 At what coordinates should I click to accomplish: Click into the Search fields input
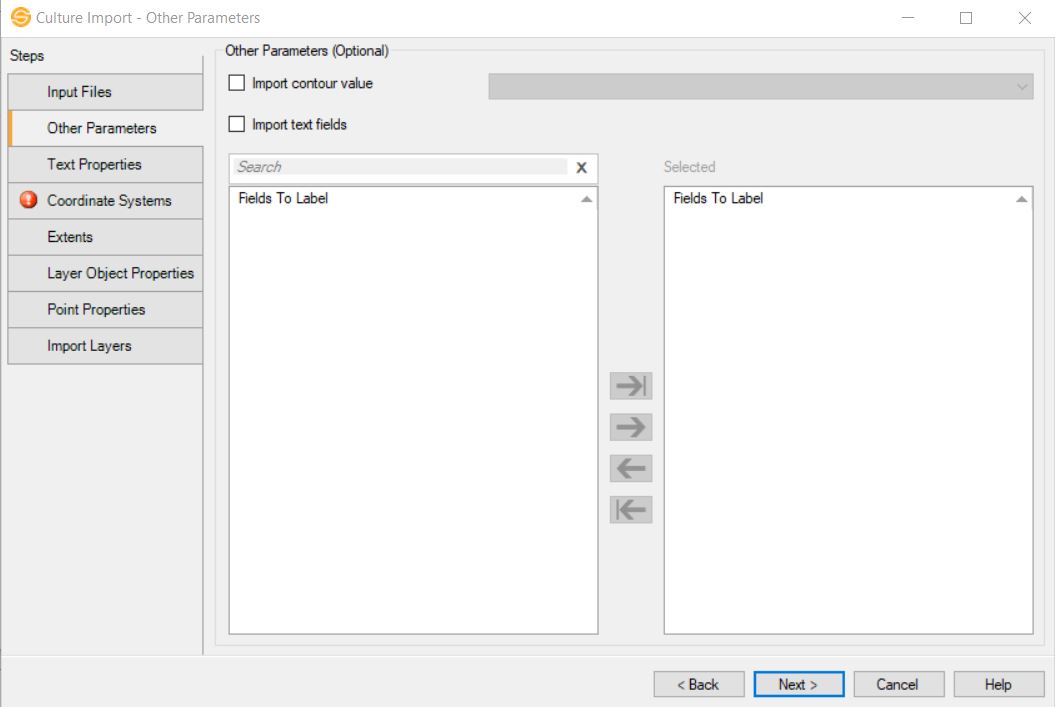pos(400,167)
